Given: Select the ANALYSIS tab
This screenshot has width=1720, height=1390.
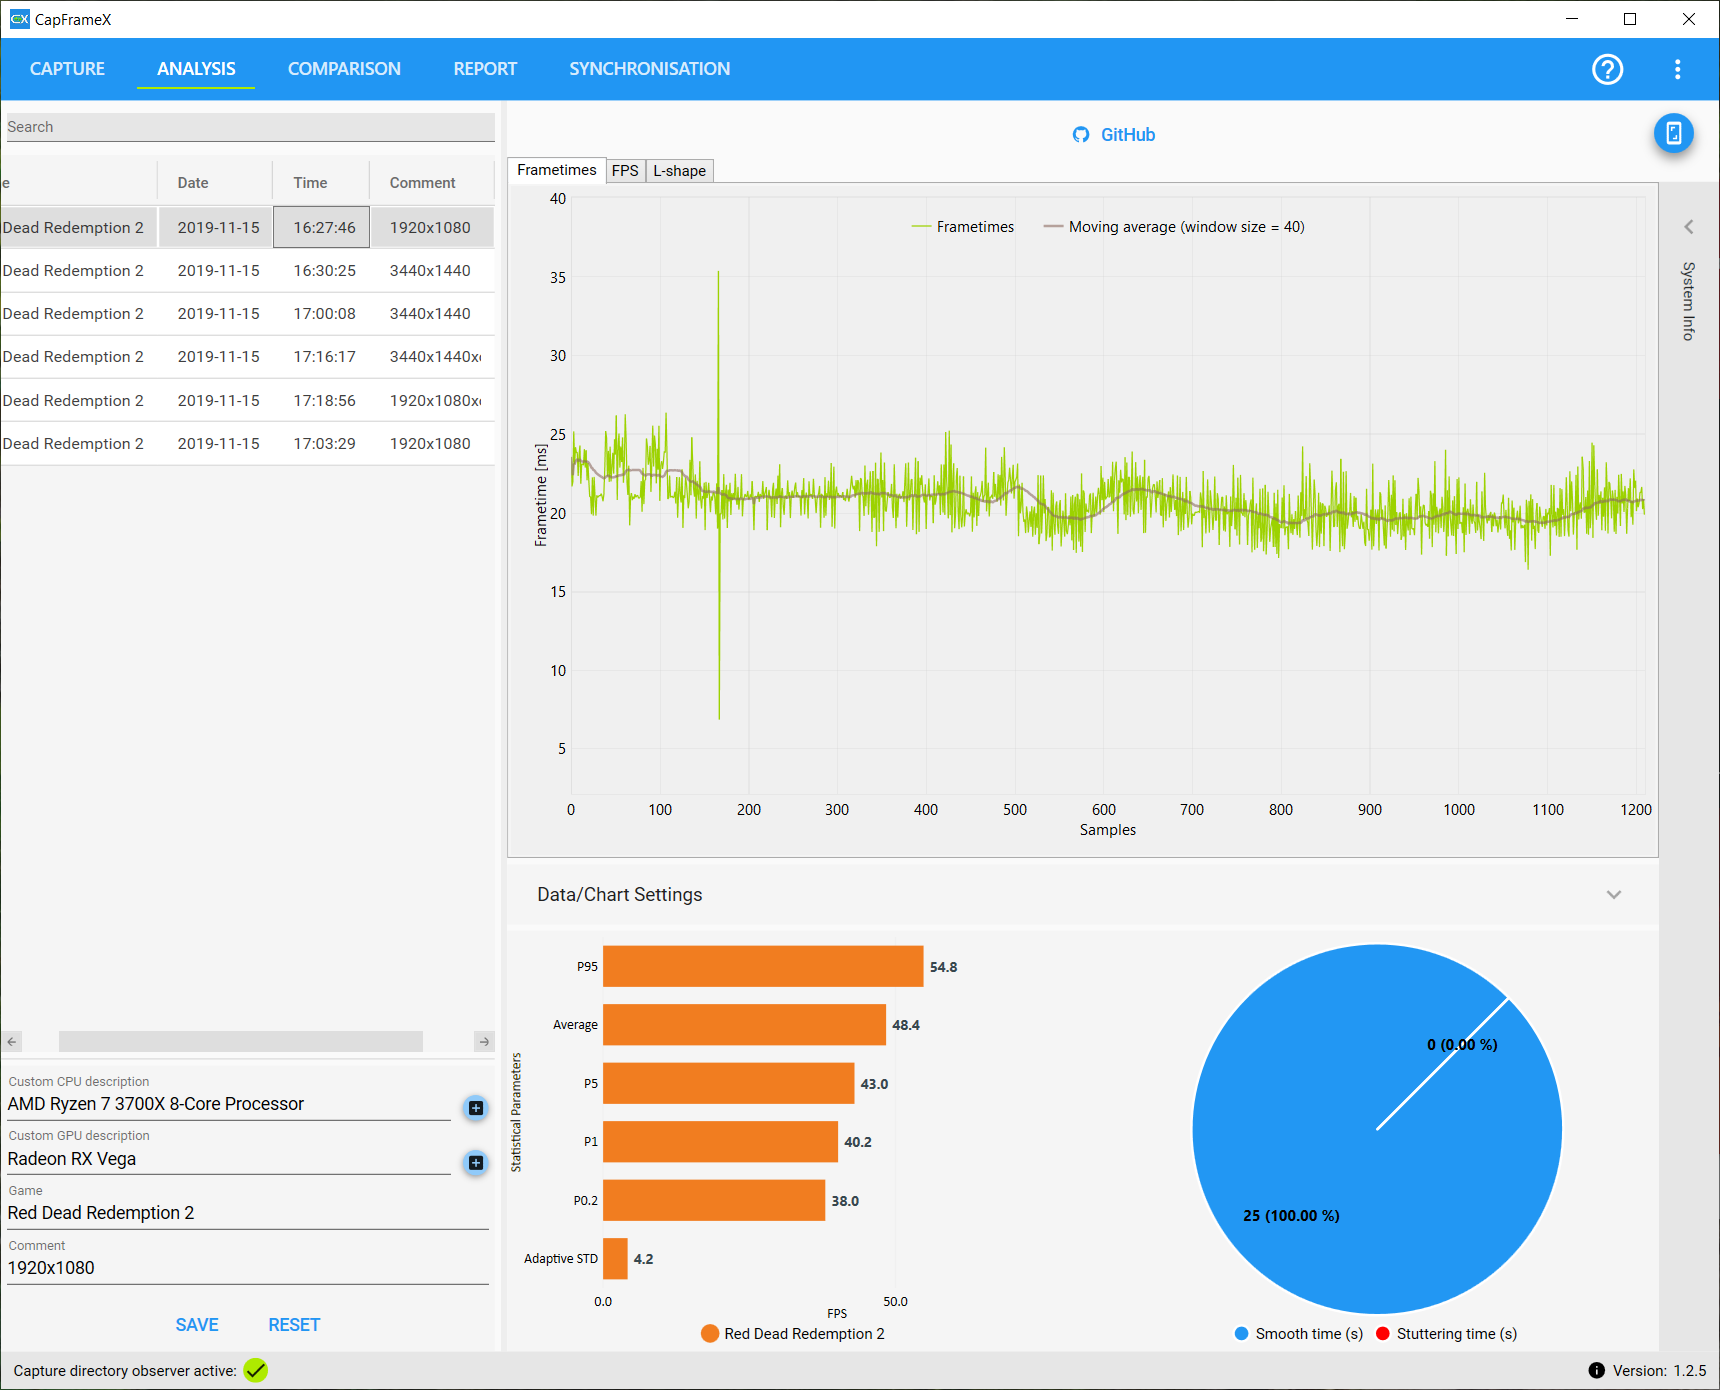Looking at the screenshot, I should (x=196, y=69).
